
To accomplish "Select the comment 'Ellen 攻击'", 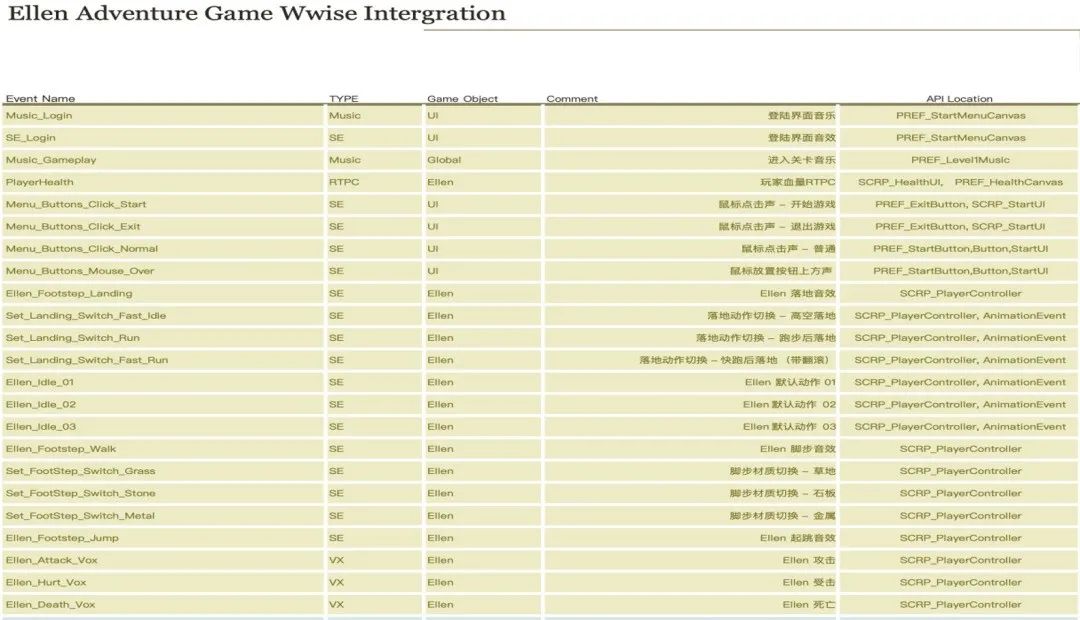I will pos(809,560).
